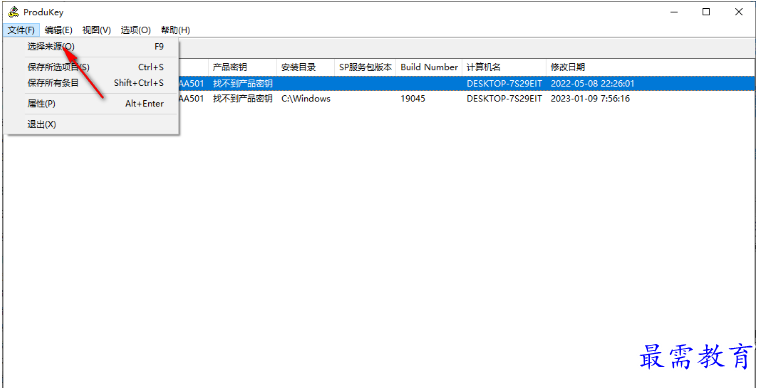Sort by Build Number column header
This screenshot has height=388, width=761.
[x=429, y=67]
